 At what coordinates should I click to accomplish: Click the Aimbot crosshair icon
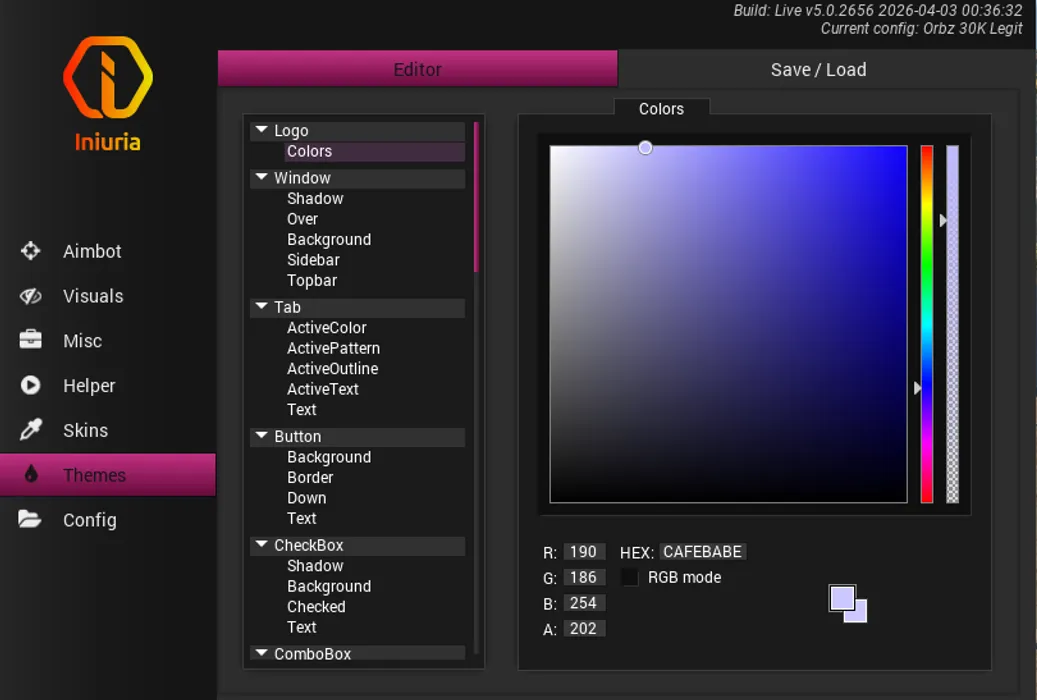pos(30,251)
